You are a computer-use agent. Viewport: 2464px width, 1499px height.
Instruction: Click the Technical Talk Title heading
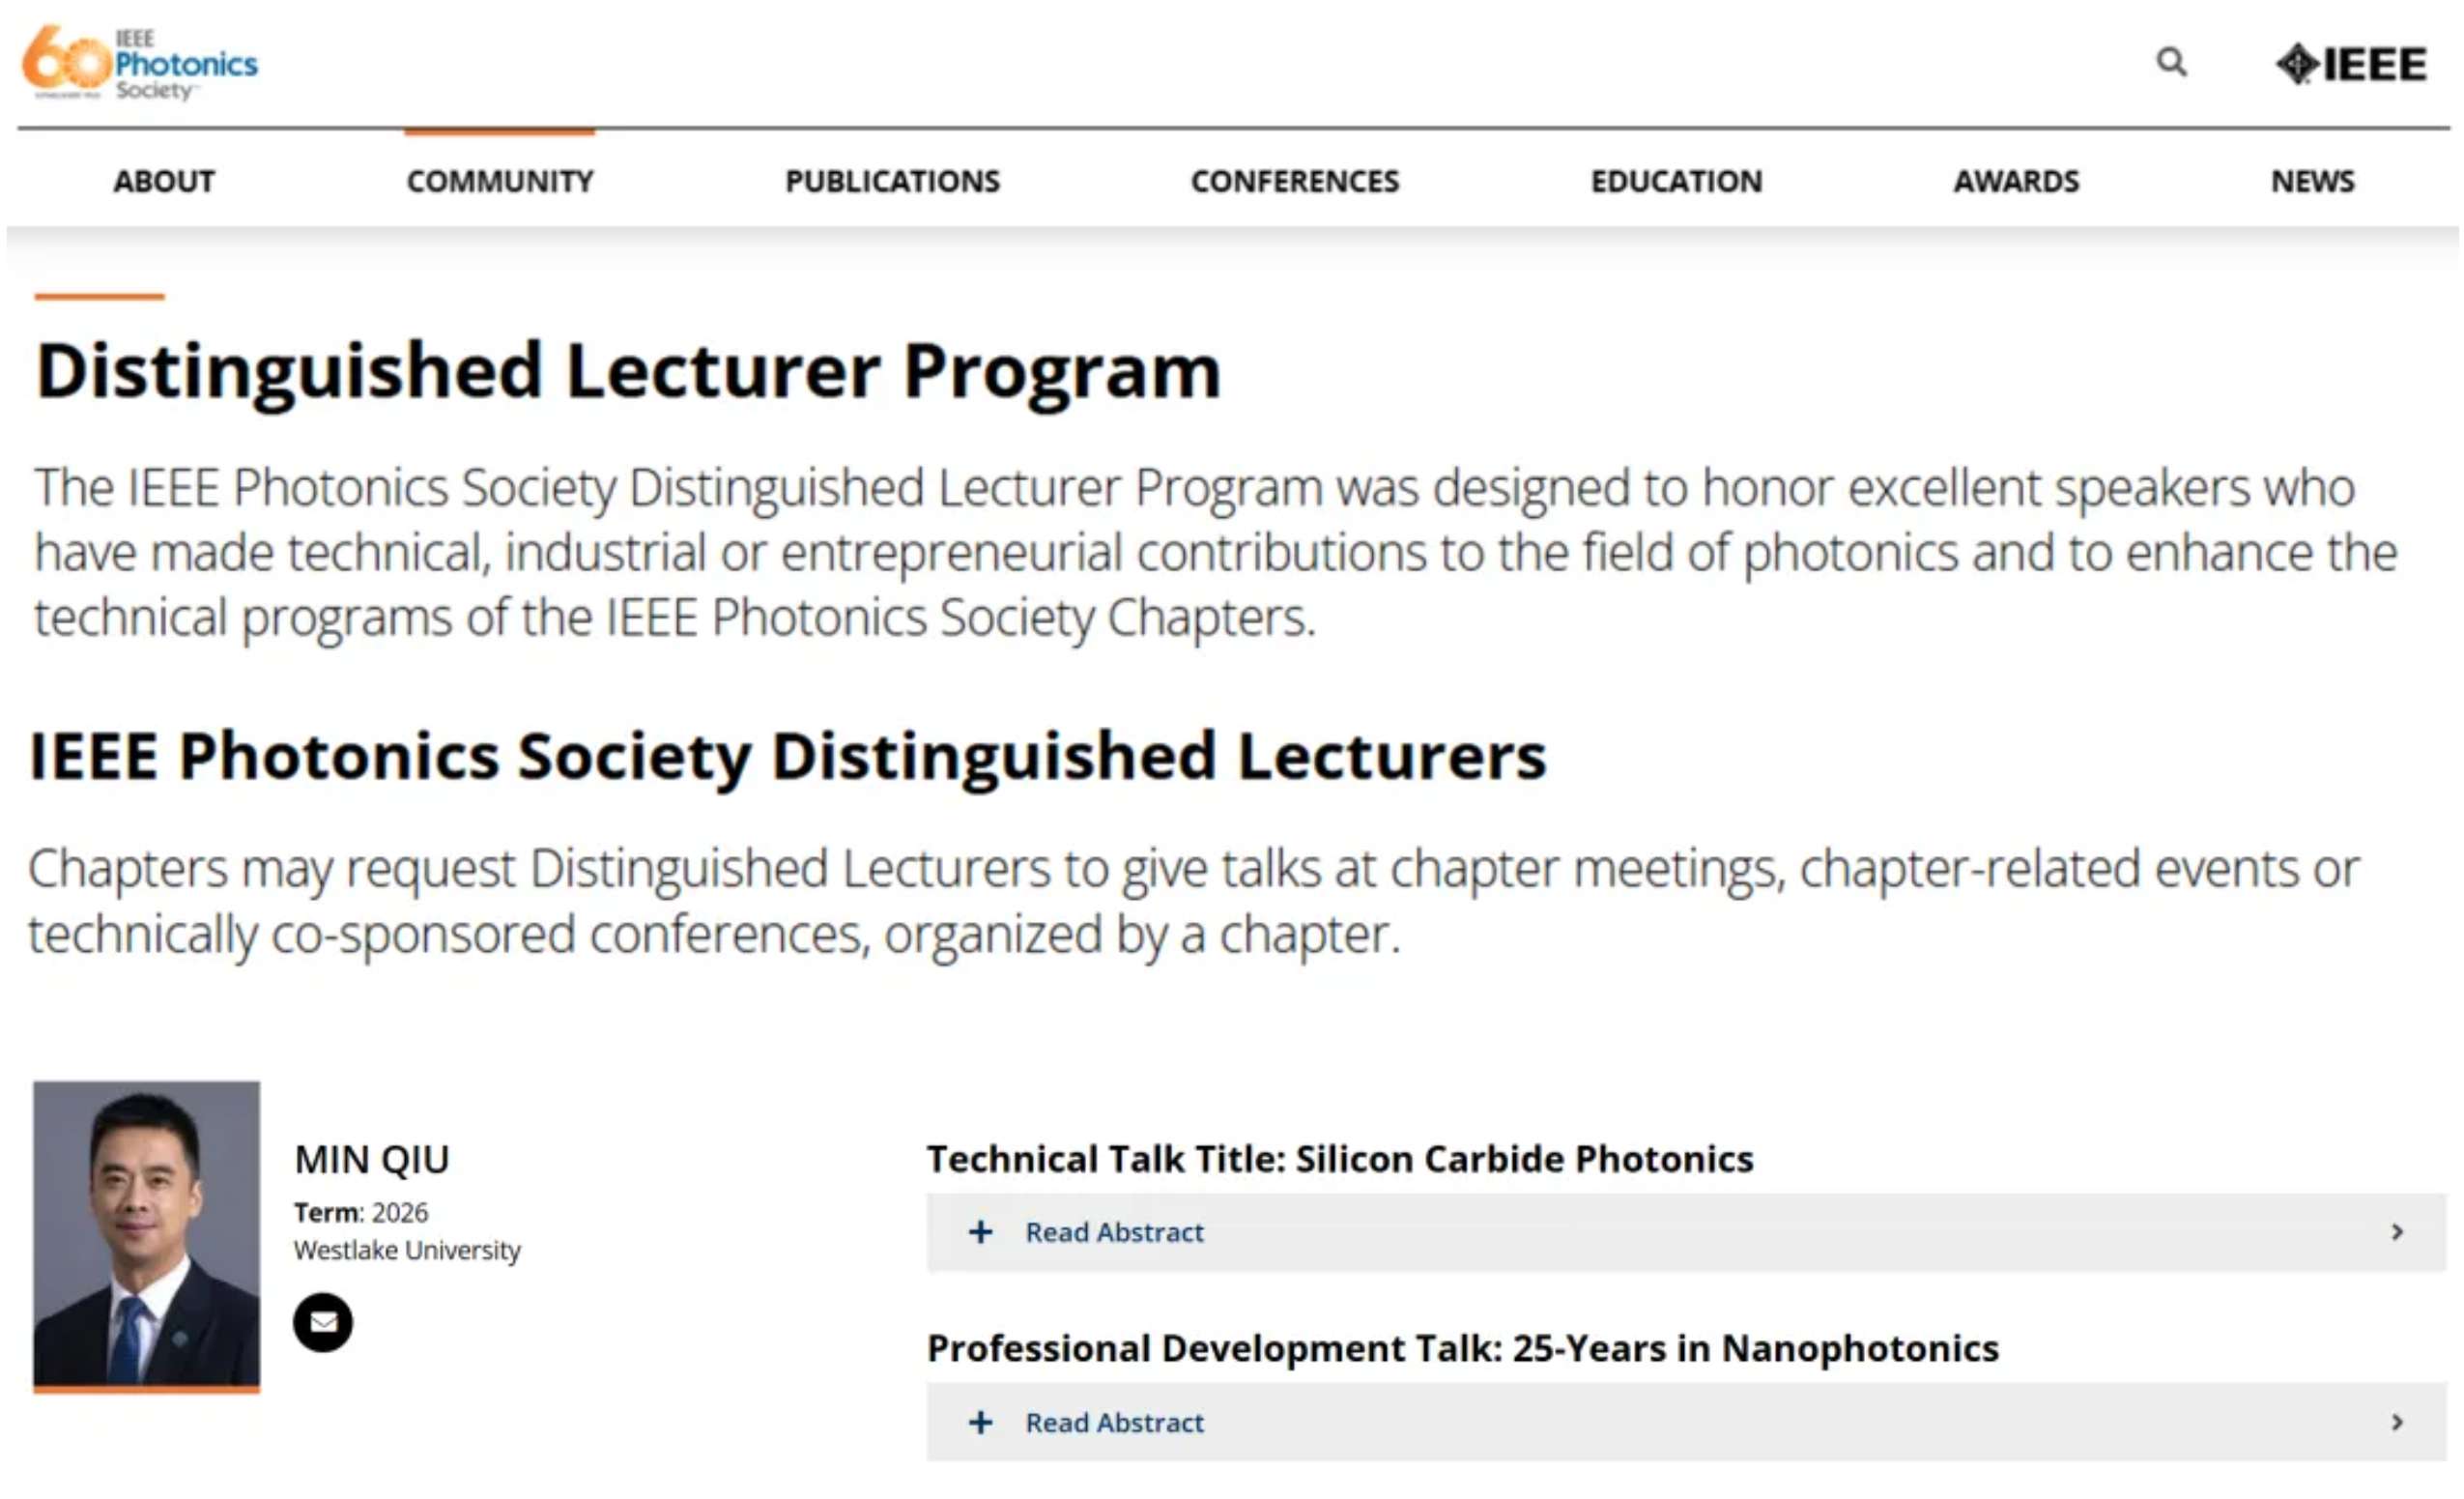[x=1339, y=1158]
